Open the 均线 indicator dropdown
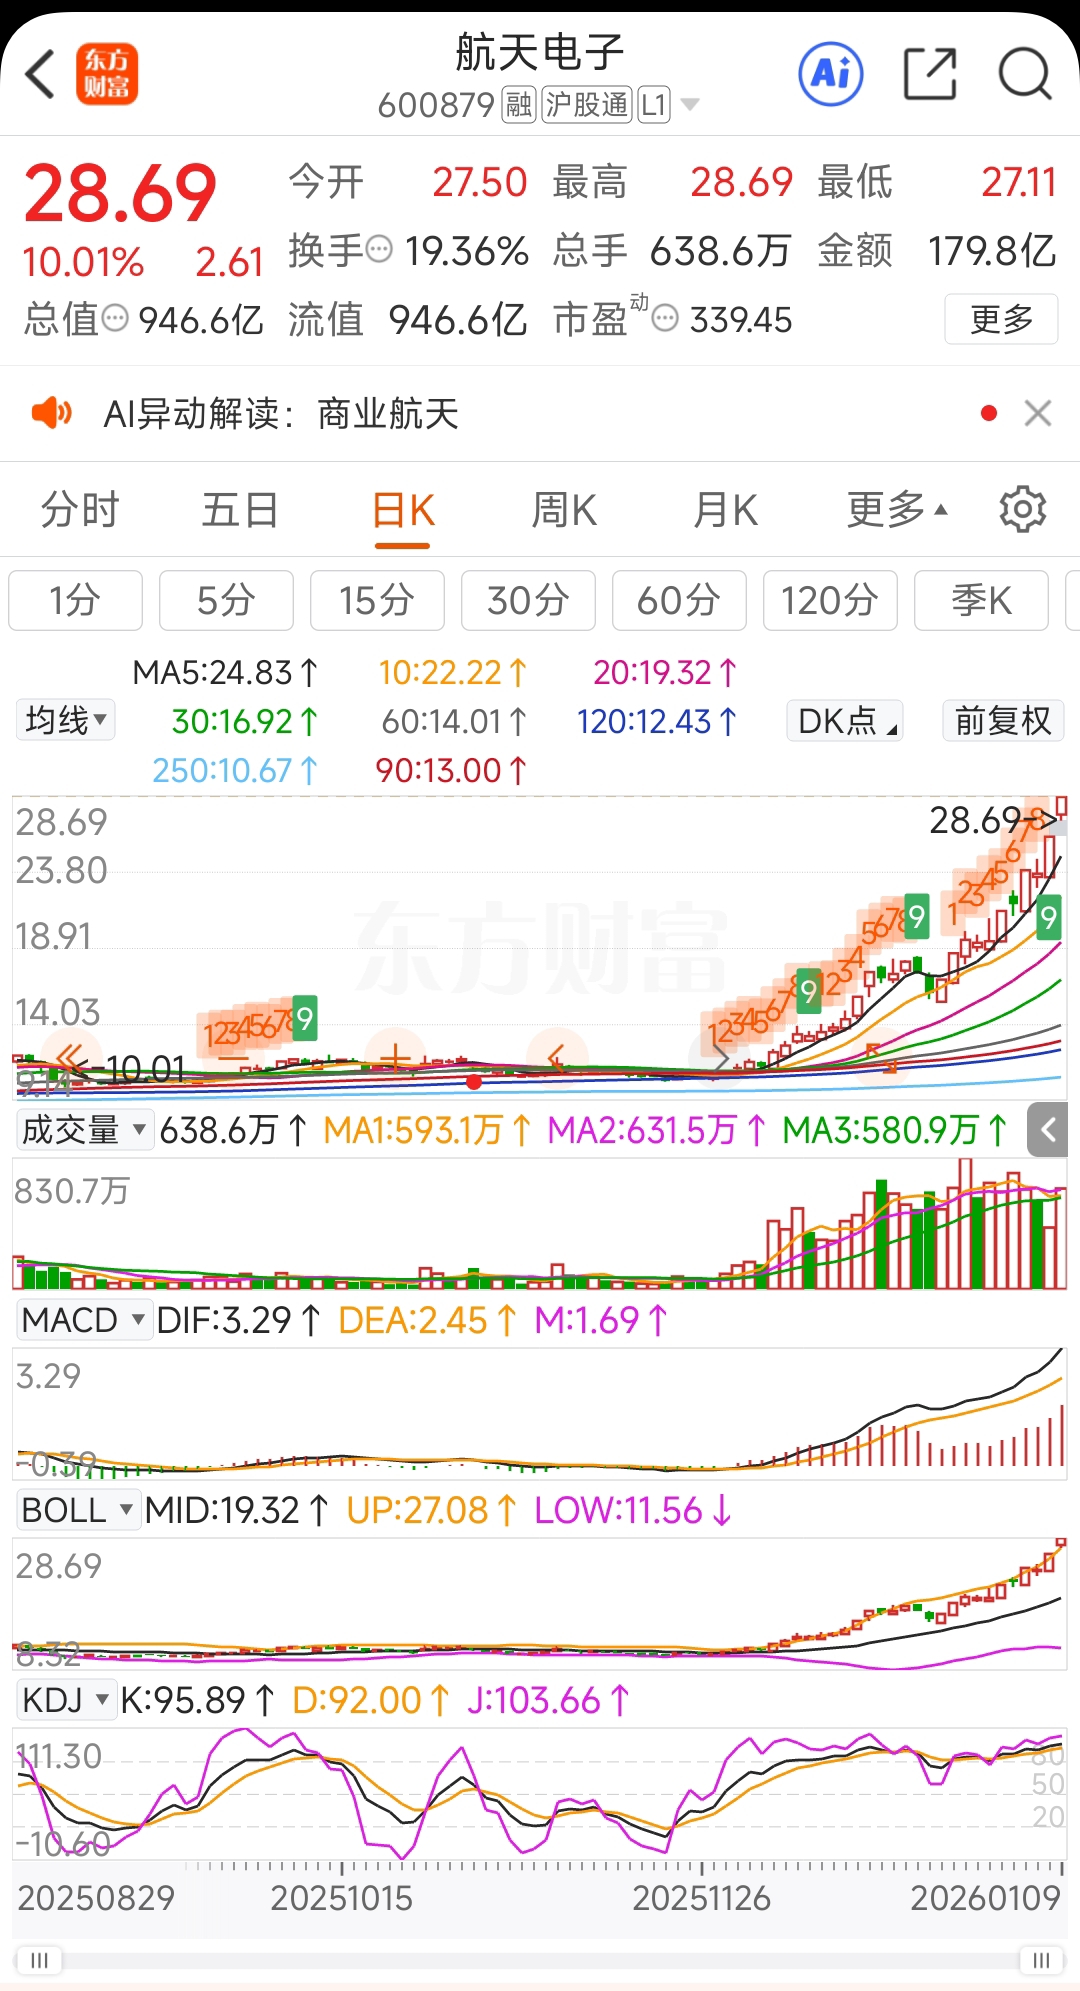Image resolution: width=1080 pixels, height=1991 pixels. click(65, 720)
